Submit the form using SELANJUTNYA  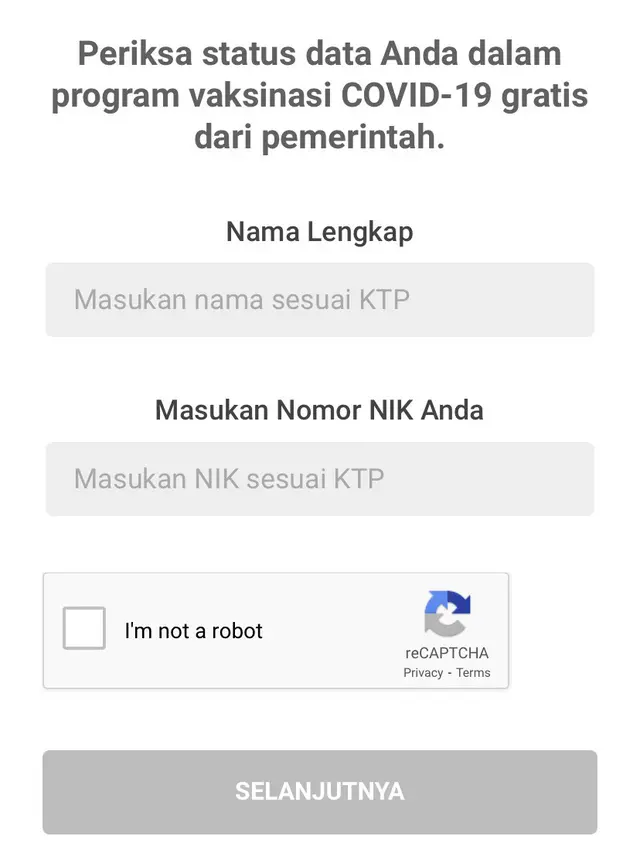319,792
